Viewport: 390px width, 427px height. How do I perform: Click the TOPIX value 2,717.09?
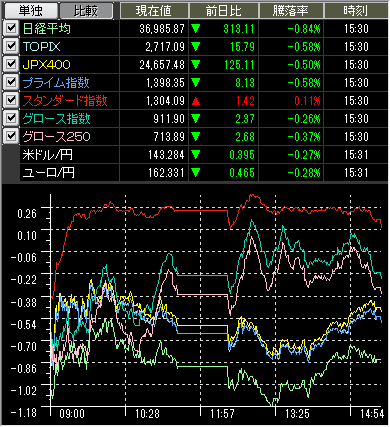click(x=165, y=47)
